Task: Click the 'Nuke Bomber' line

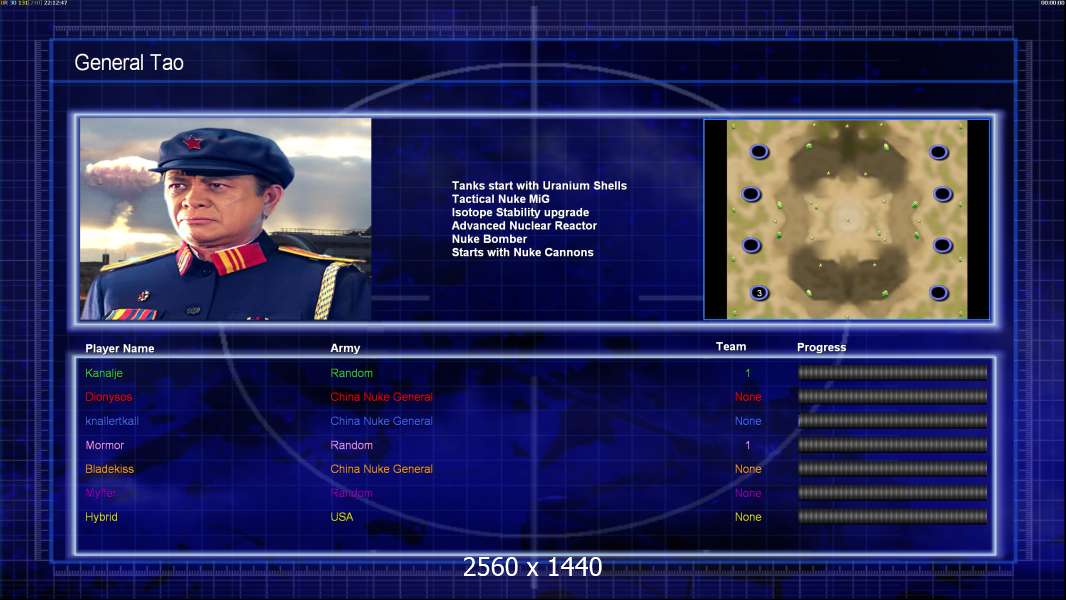Action: click(x=489, y=239)
